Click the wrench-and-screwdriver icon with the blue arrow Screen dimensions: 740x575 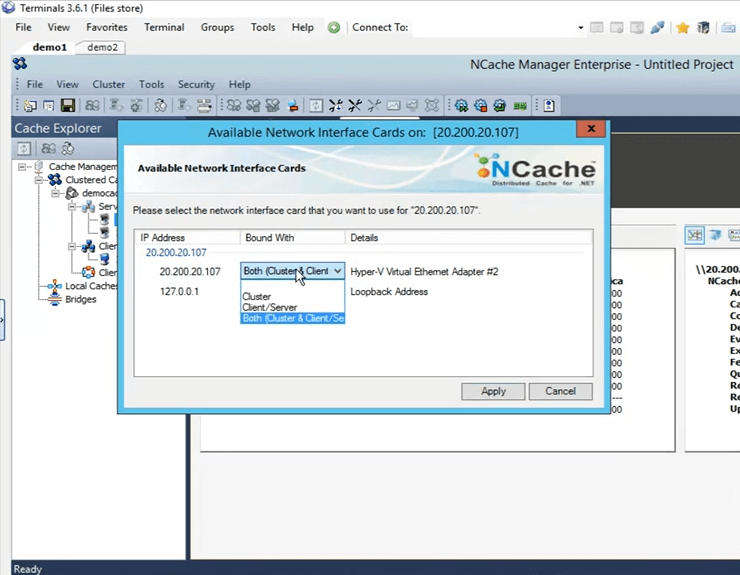[336, 105]
